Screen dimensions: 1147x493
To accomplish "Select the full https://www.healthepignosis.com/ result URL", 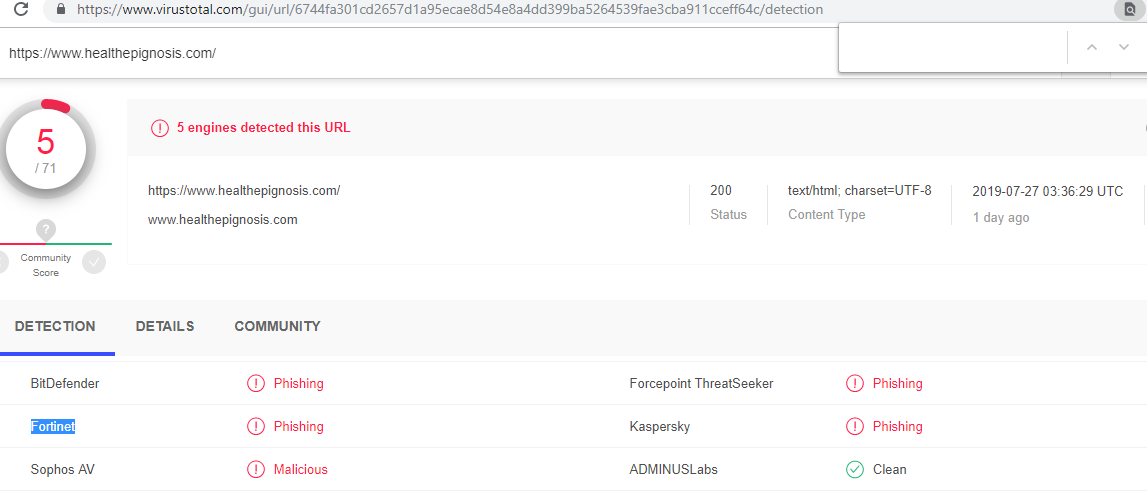I will 244,191.
